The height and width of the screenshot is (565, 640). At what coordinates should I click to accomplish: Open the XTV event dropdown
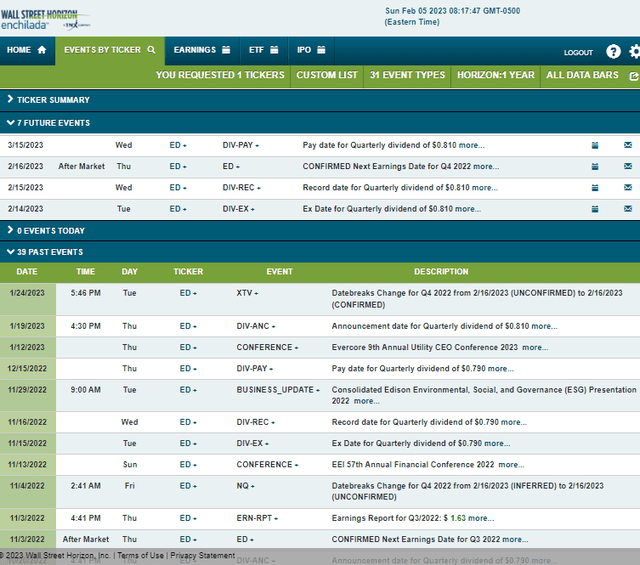(247, 293)
